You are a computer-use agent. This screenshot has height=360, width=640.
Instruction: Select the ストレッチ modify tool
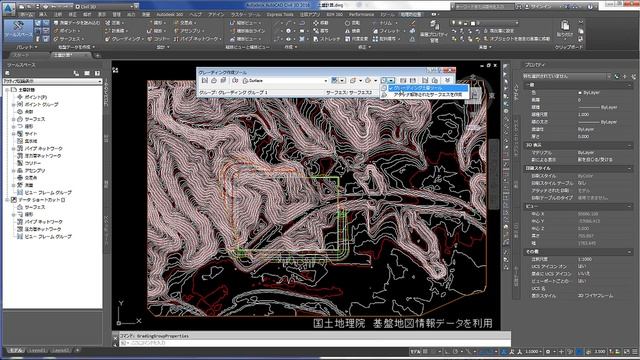pyautogui.click(x=326, y=39)
